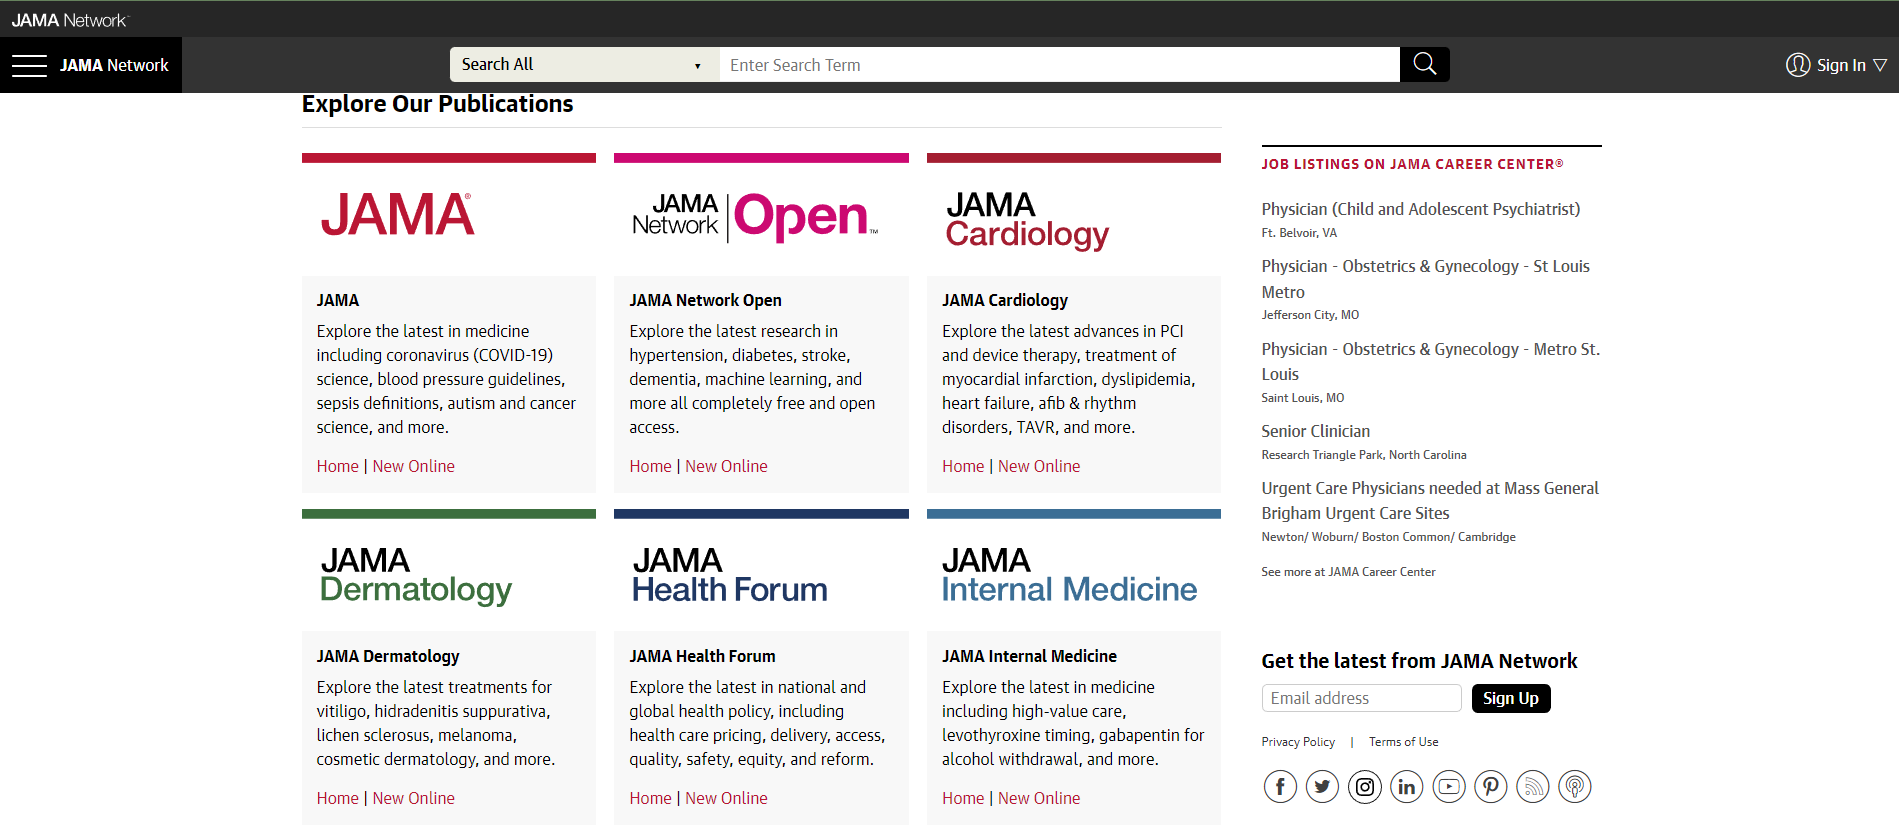Image resolution: width=1899 pixels, height=839 pixels.
Task: Open the Instagram social icon
Action: click(x=1365, y=787)
